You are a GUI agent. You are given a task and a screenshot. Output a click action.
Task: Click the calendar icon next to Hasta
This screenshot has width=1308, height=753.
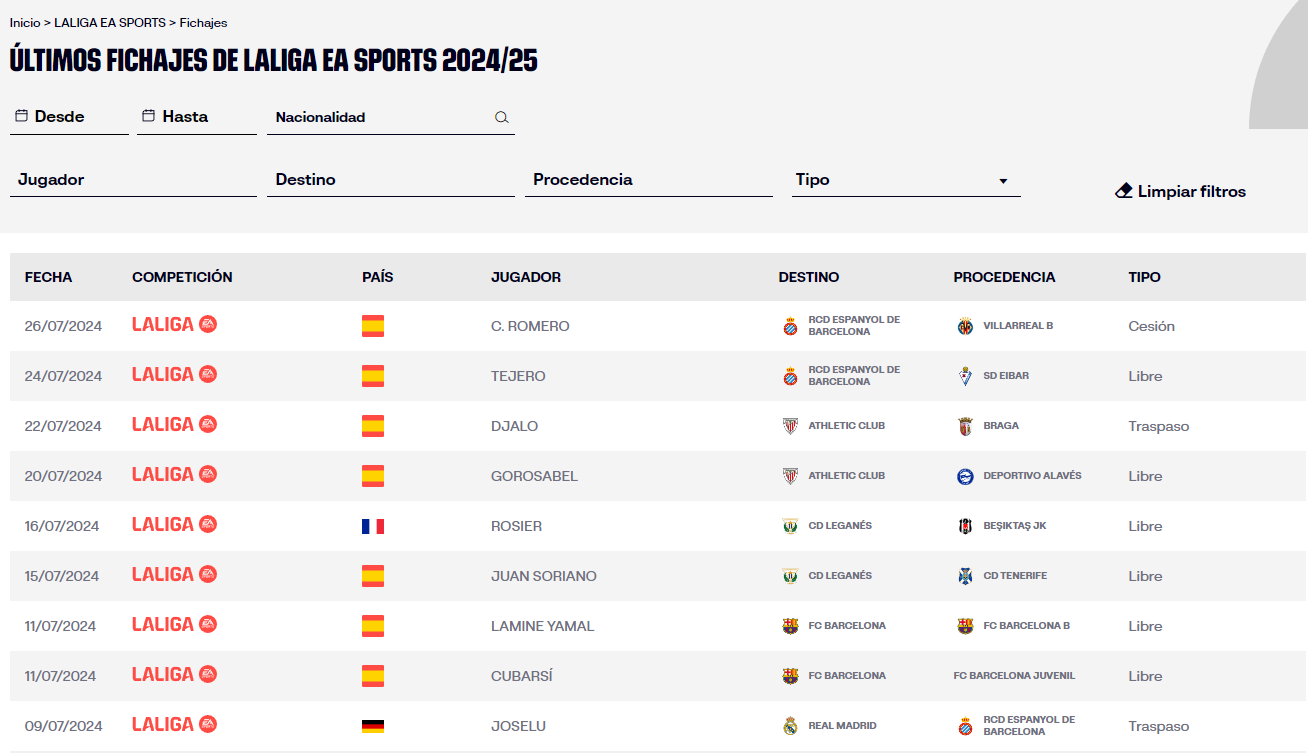tap(148, 115)
